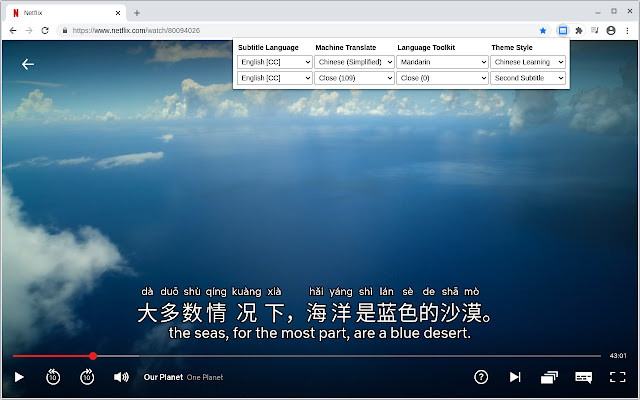The height and width of the screenshot is (400, 640).
Task: Click the Netflix URL address bar
Action: pos(300,31)
